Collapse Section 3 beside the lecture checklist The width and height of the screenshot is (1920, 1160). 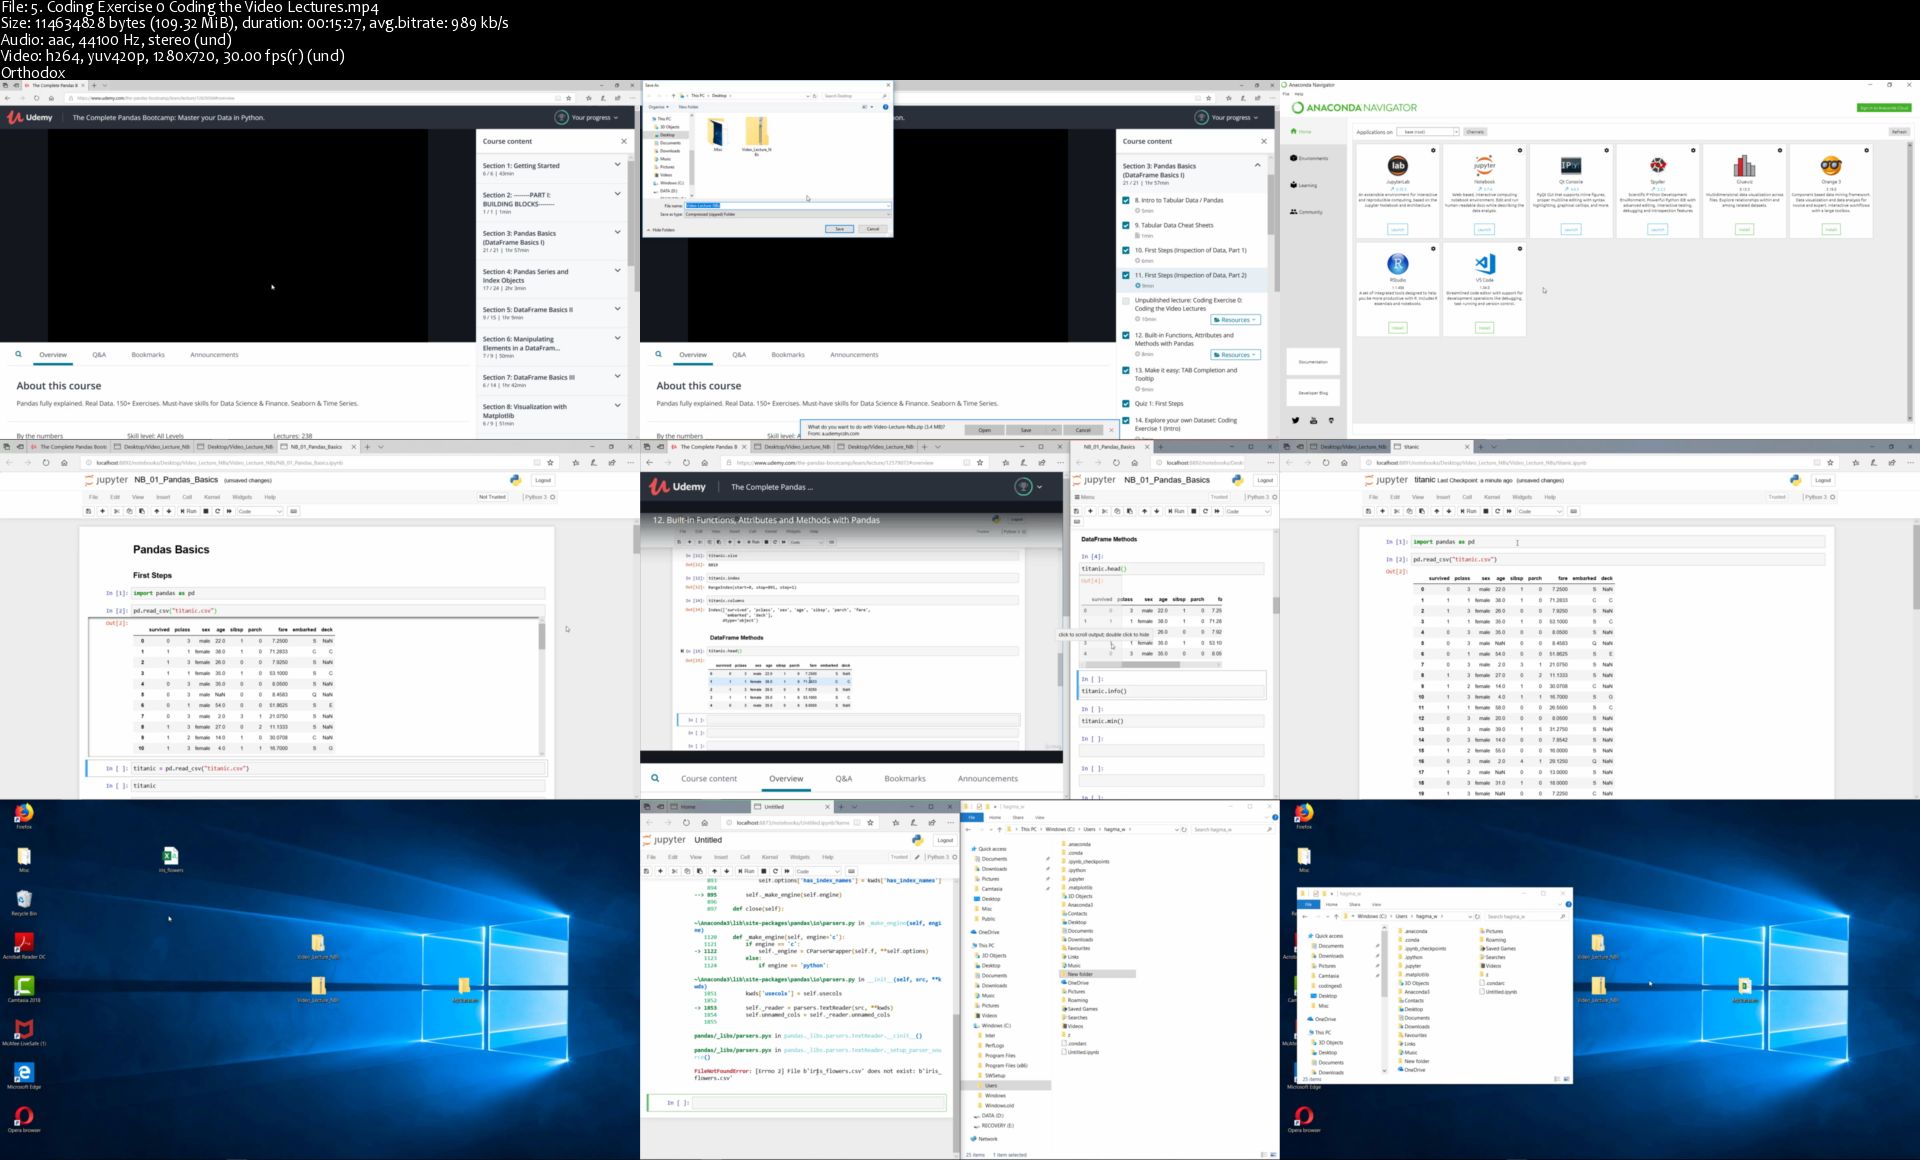coord(1258,165)
